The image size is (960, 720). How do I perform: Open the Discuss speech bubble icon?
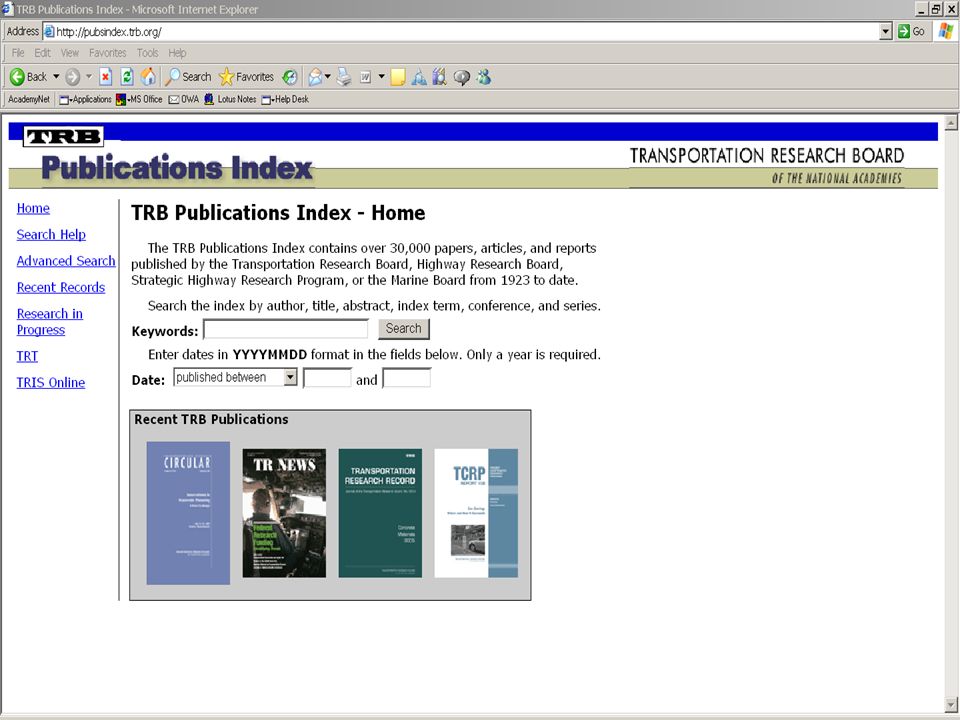(462, 77)
